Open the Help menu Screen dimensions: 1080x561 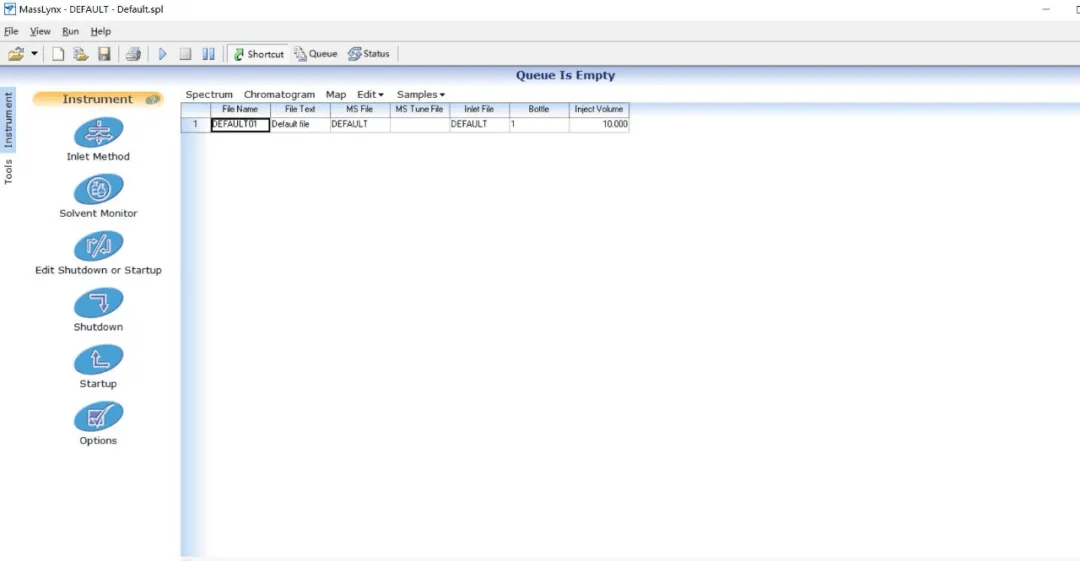pyautogui.click(x=101, y=31)
